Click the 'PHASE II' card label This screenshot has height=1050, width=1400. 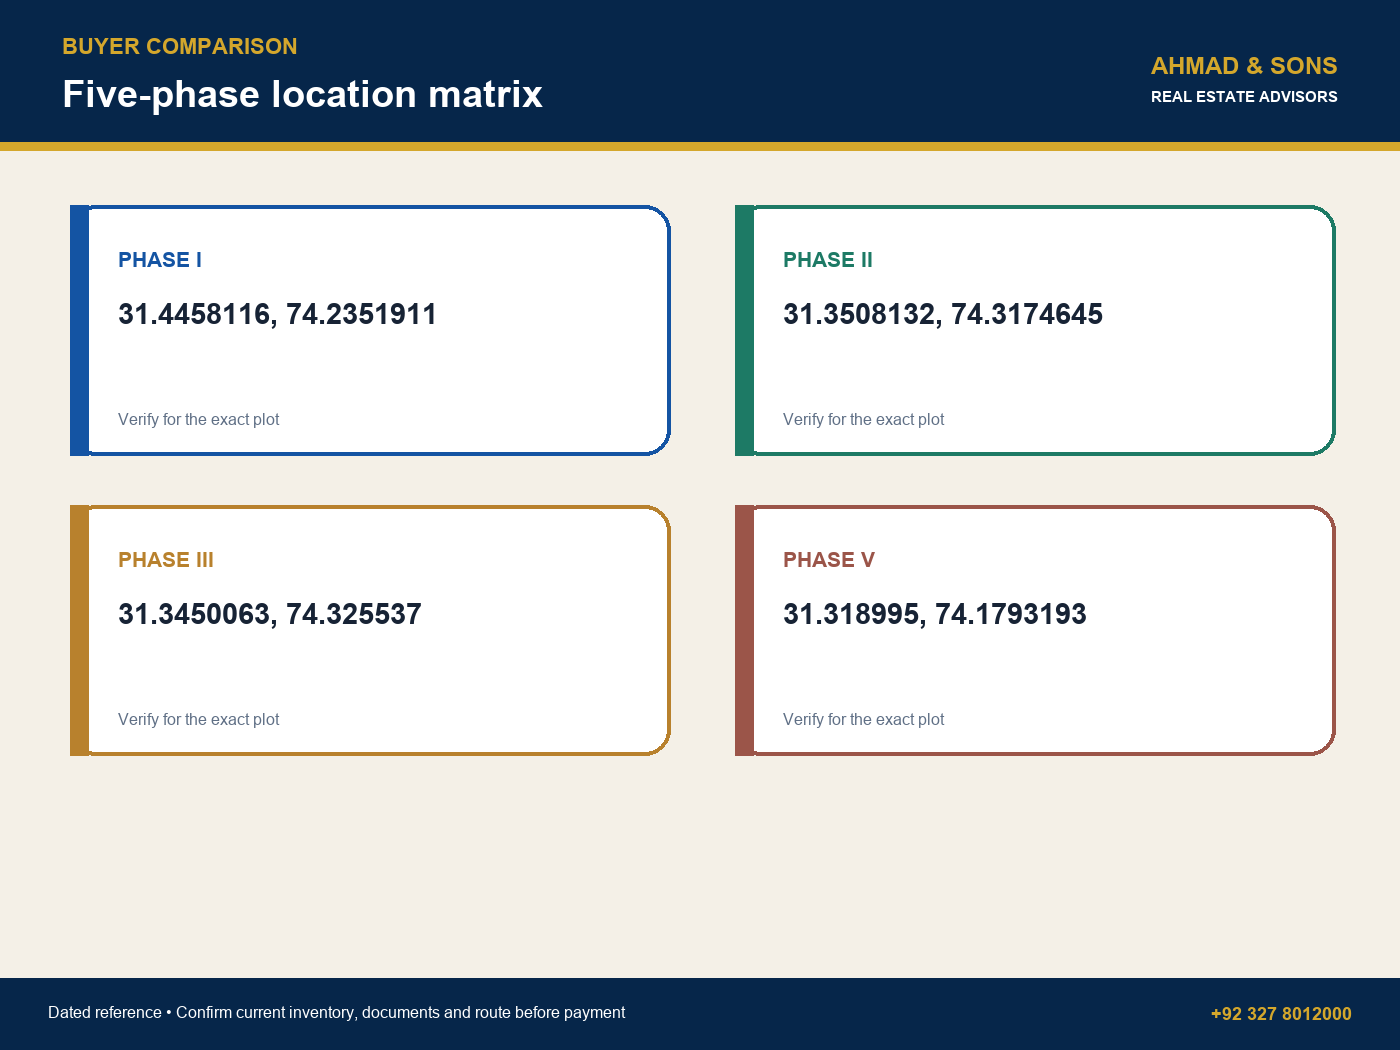(828, 260)
